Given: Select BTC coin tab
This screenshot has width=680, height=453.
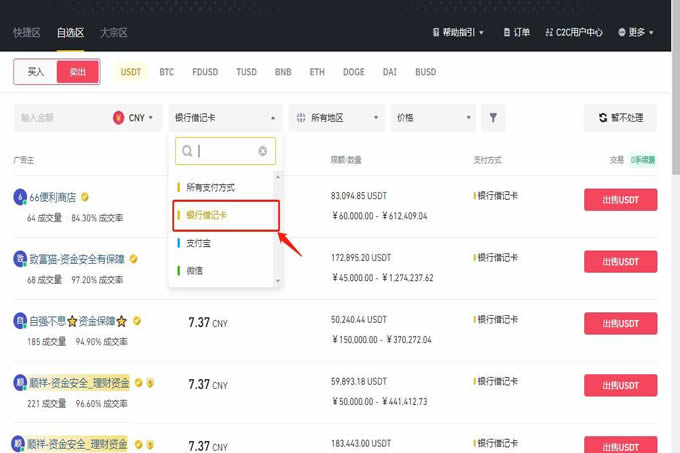Looking at the screenshot, I should tap(167, 72).
